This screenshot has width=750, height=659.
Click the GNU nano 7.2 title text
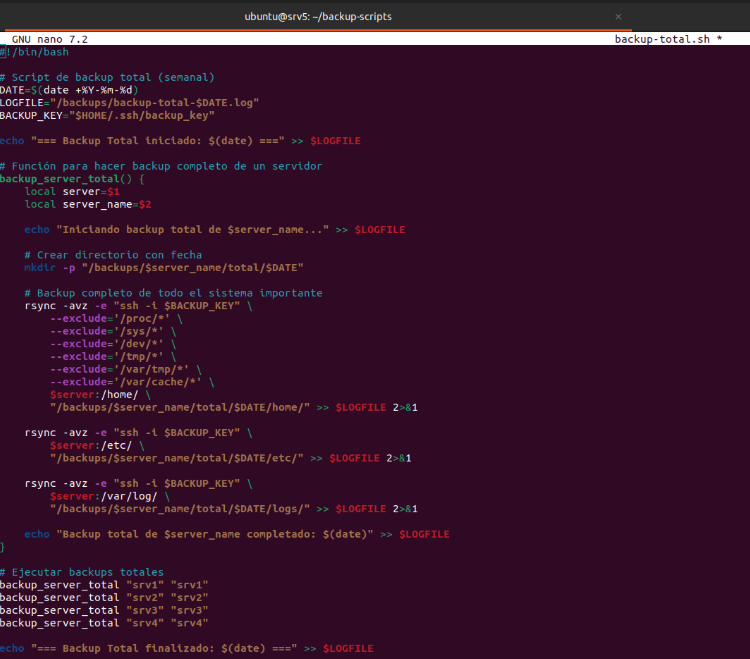[x=50, y=39]
